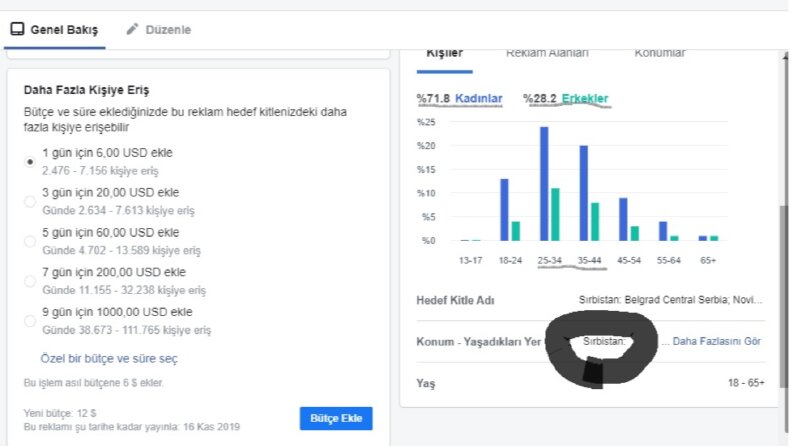
Task: Click the Günde 11.155 - 32.238 kişiye eriş text
Action: pyautogui.click(x=124, y=290)
